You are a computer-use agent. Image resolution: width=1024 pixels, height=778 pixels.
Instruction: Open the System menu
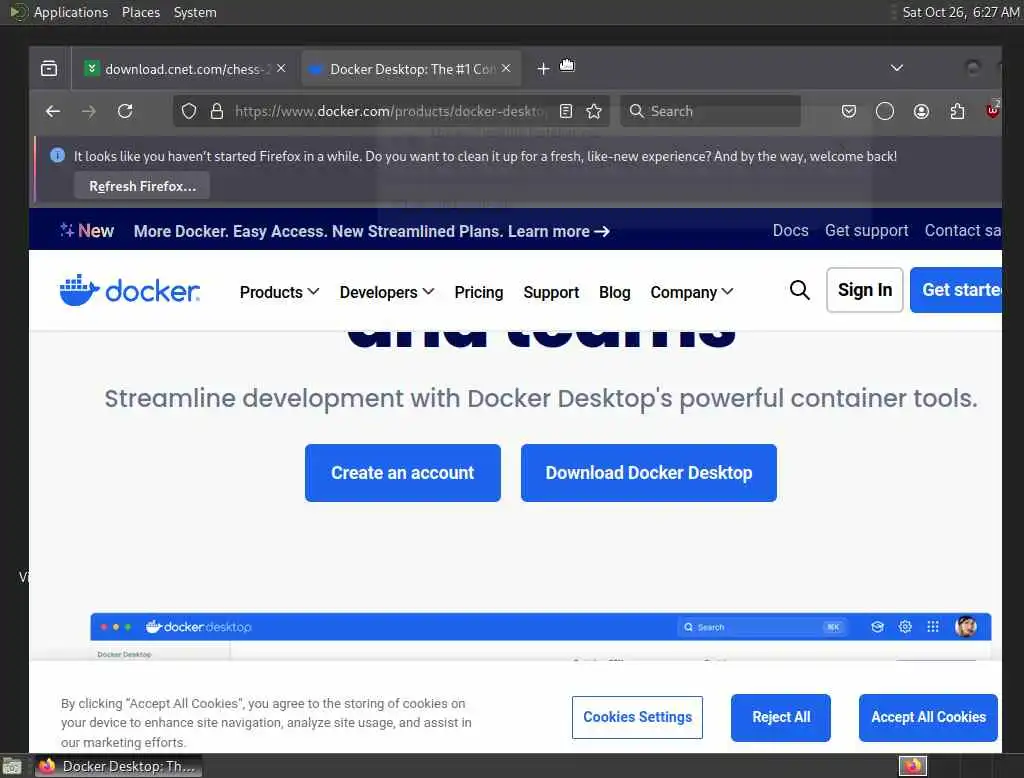[x=195, y=12]
